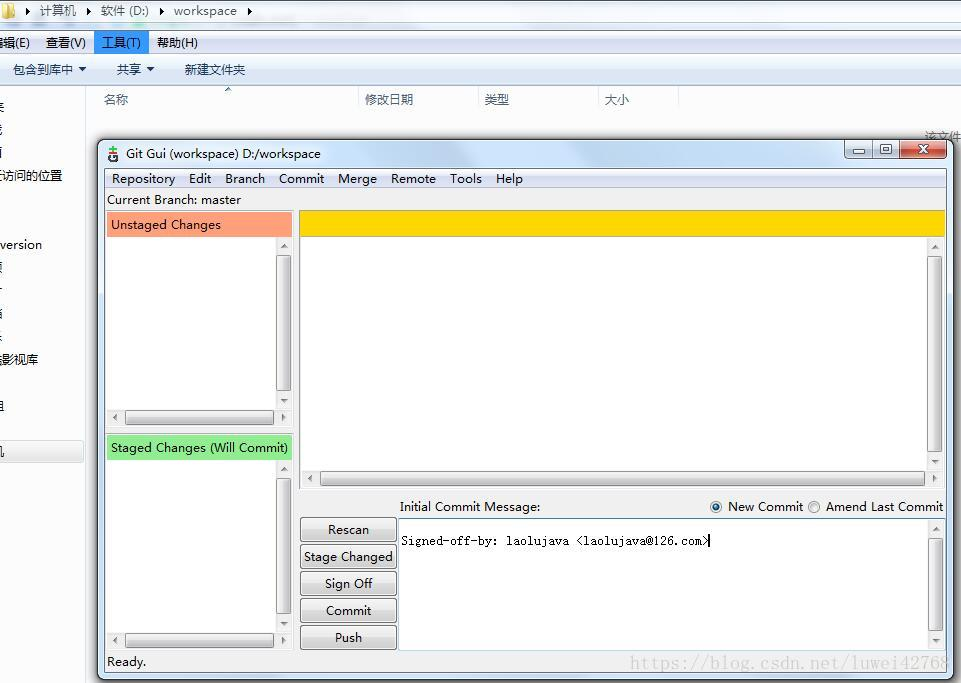
Task: Open the Remote menu
Action: 413,178
